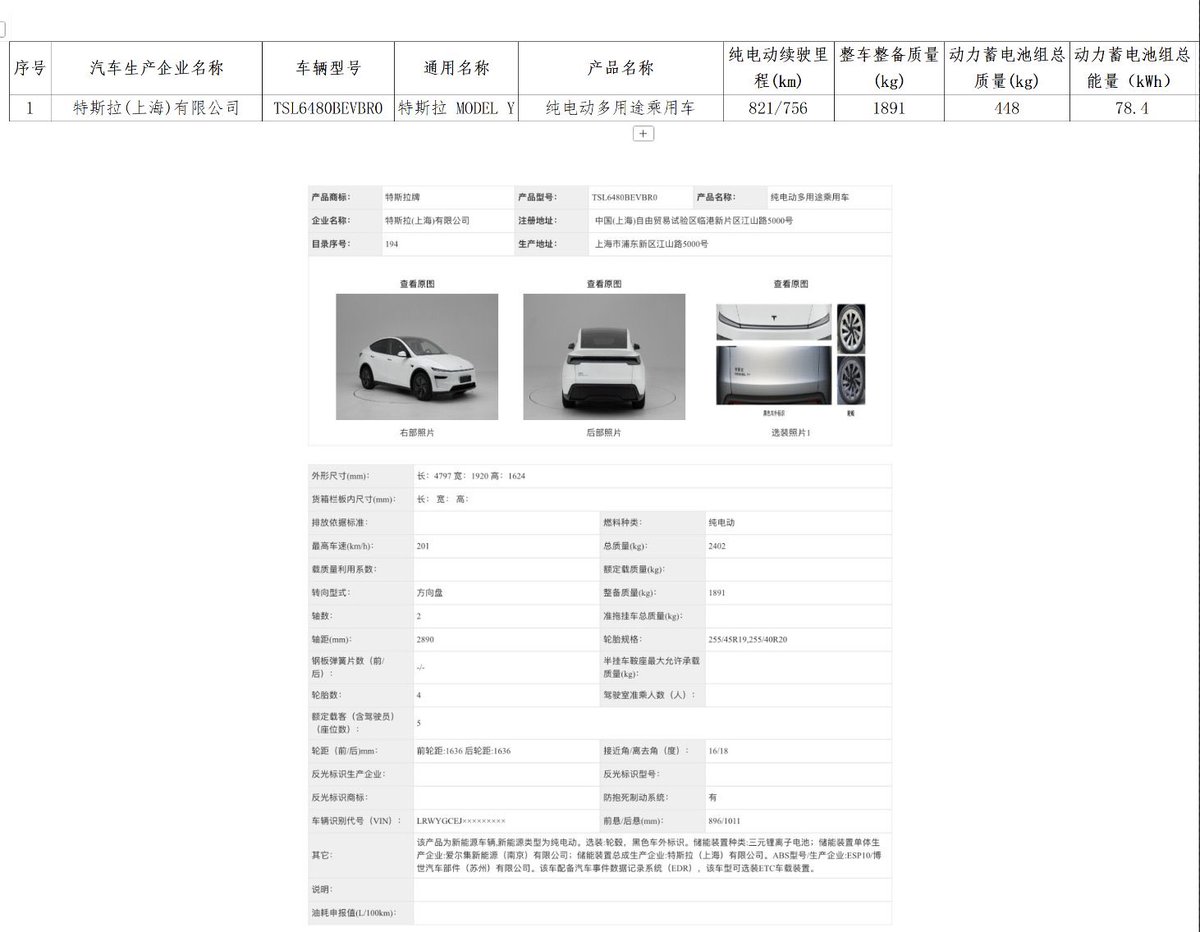The width and height of the screenshot is (1200, 932).
Task: Click the plus button below the table
Action: [643, 133]
